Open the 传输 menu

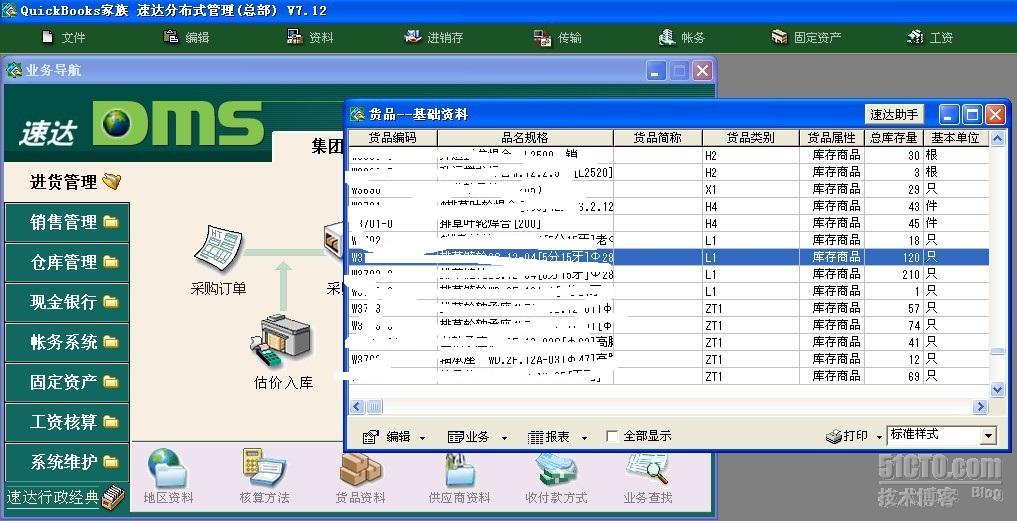557,38
